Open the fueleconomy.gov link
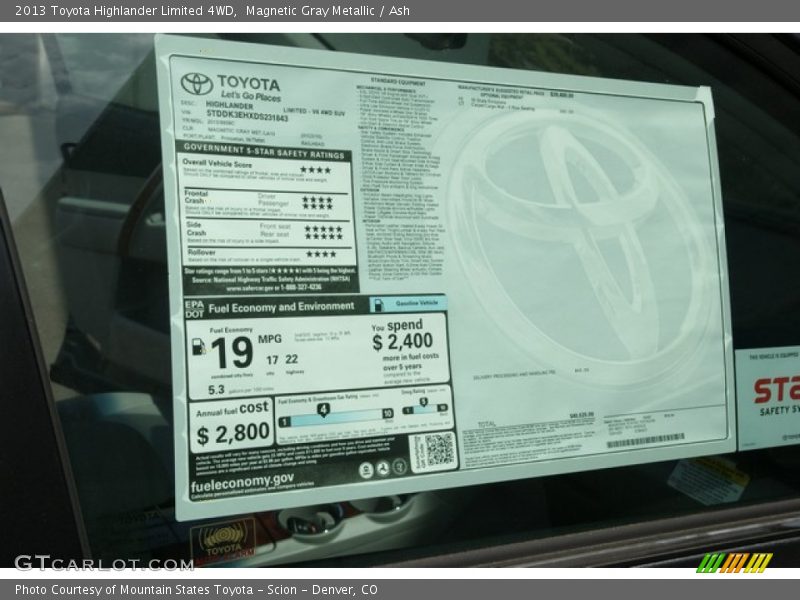 pos(242,482)
